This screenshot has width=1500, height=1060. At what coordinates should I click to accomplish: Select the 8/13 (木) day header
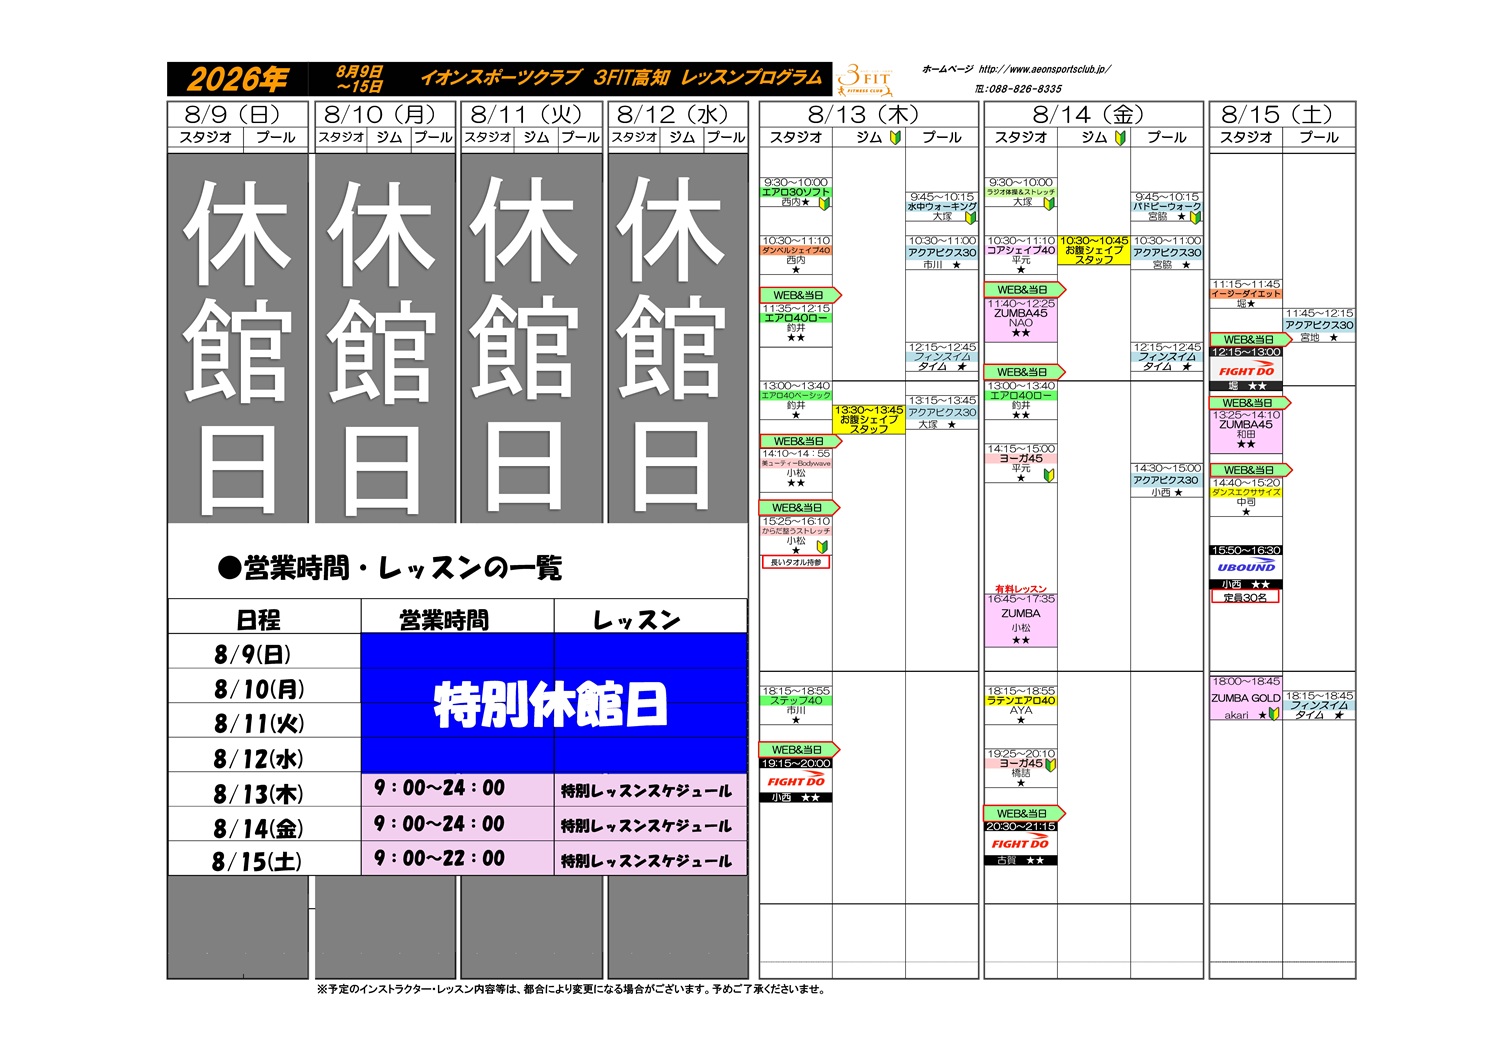click(864, 115)
